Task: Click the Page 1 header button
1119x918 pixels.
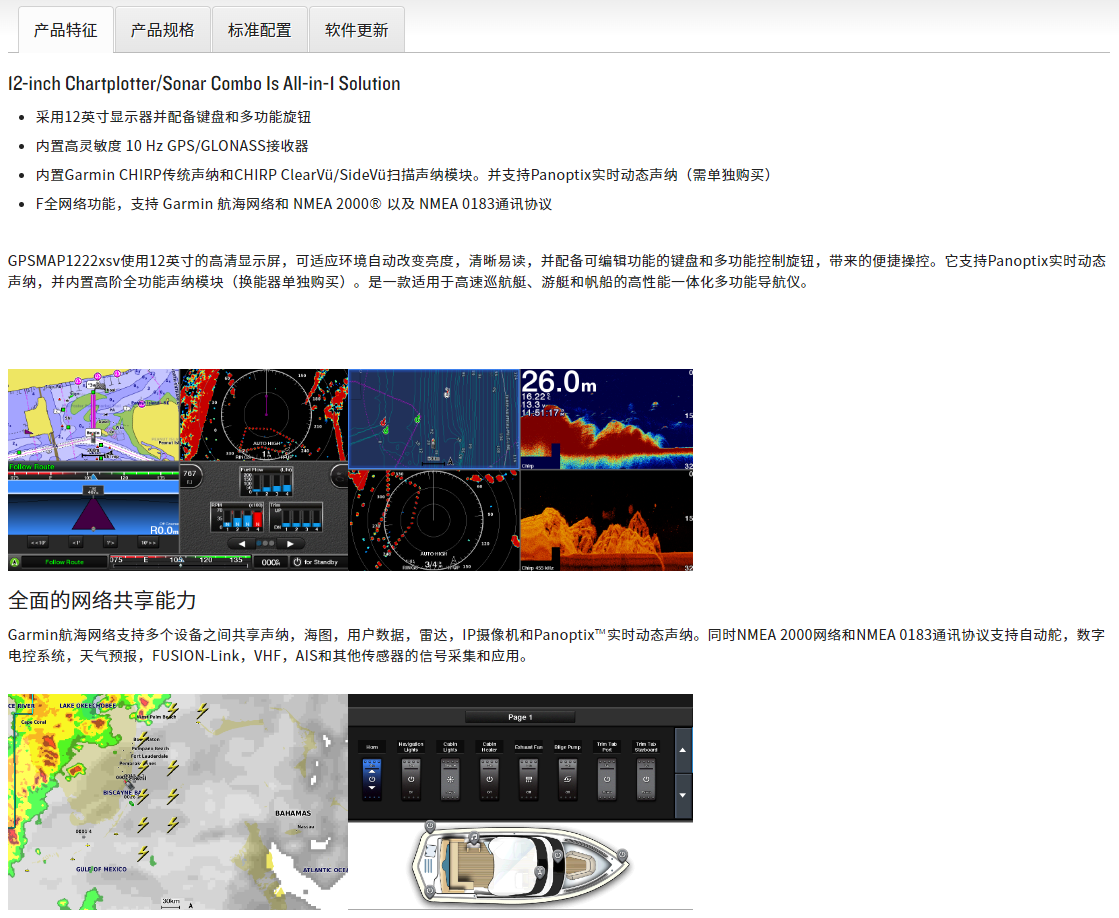Action: point(519,717)
